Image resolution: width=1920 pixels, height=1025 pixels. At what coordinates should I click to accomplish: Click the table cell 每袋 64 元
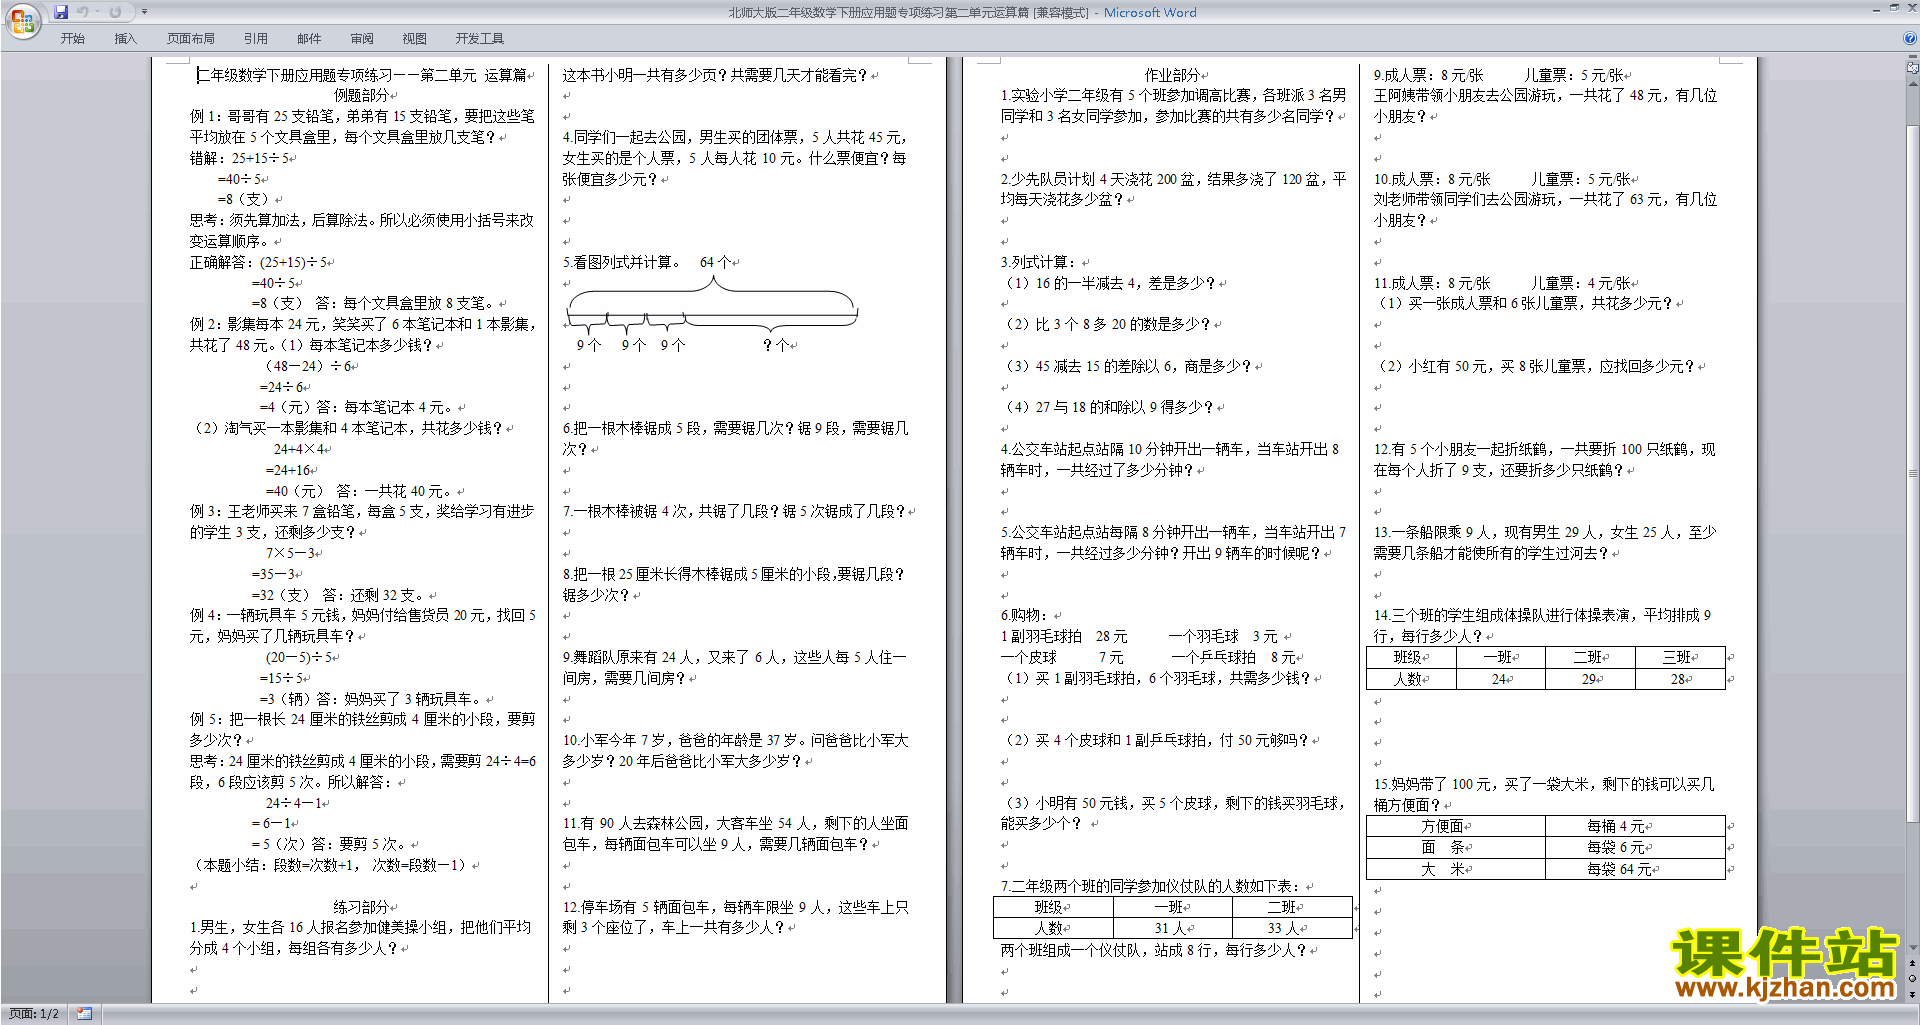pyautogui.click(x=1635, y=869)
